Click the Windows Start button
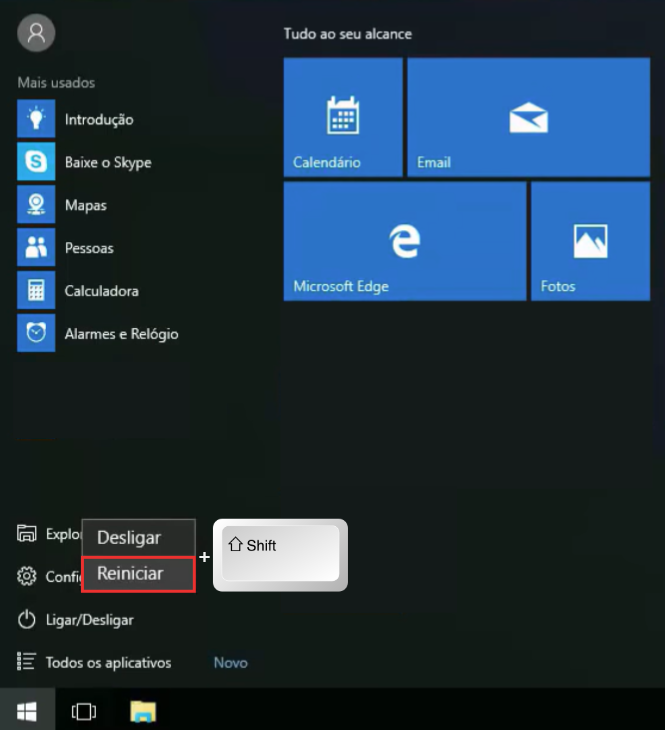665x730 pixels. click(27, 711)
